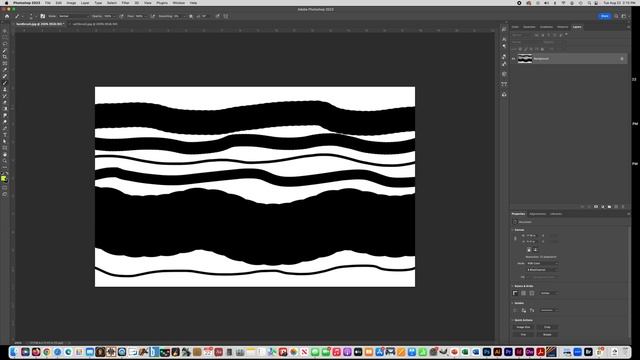This screenshot has width=640, height=360.
Task: Open the layer blend mode dropdown
Action: (527, 42)
